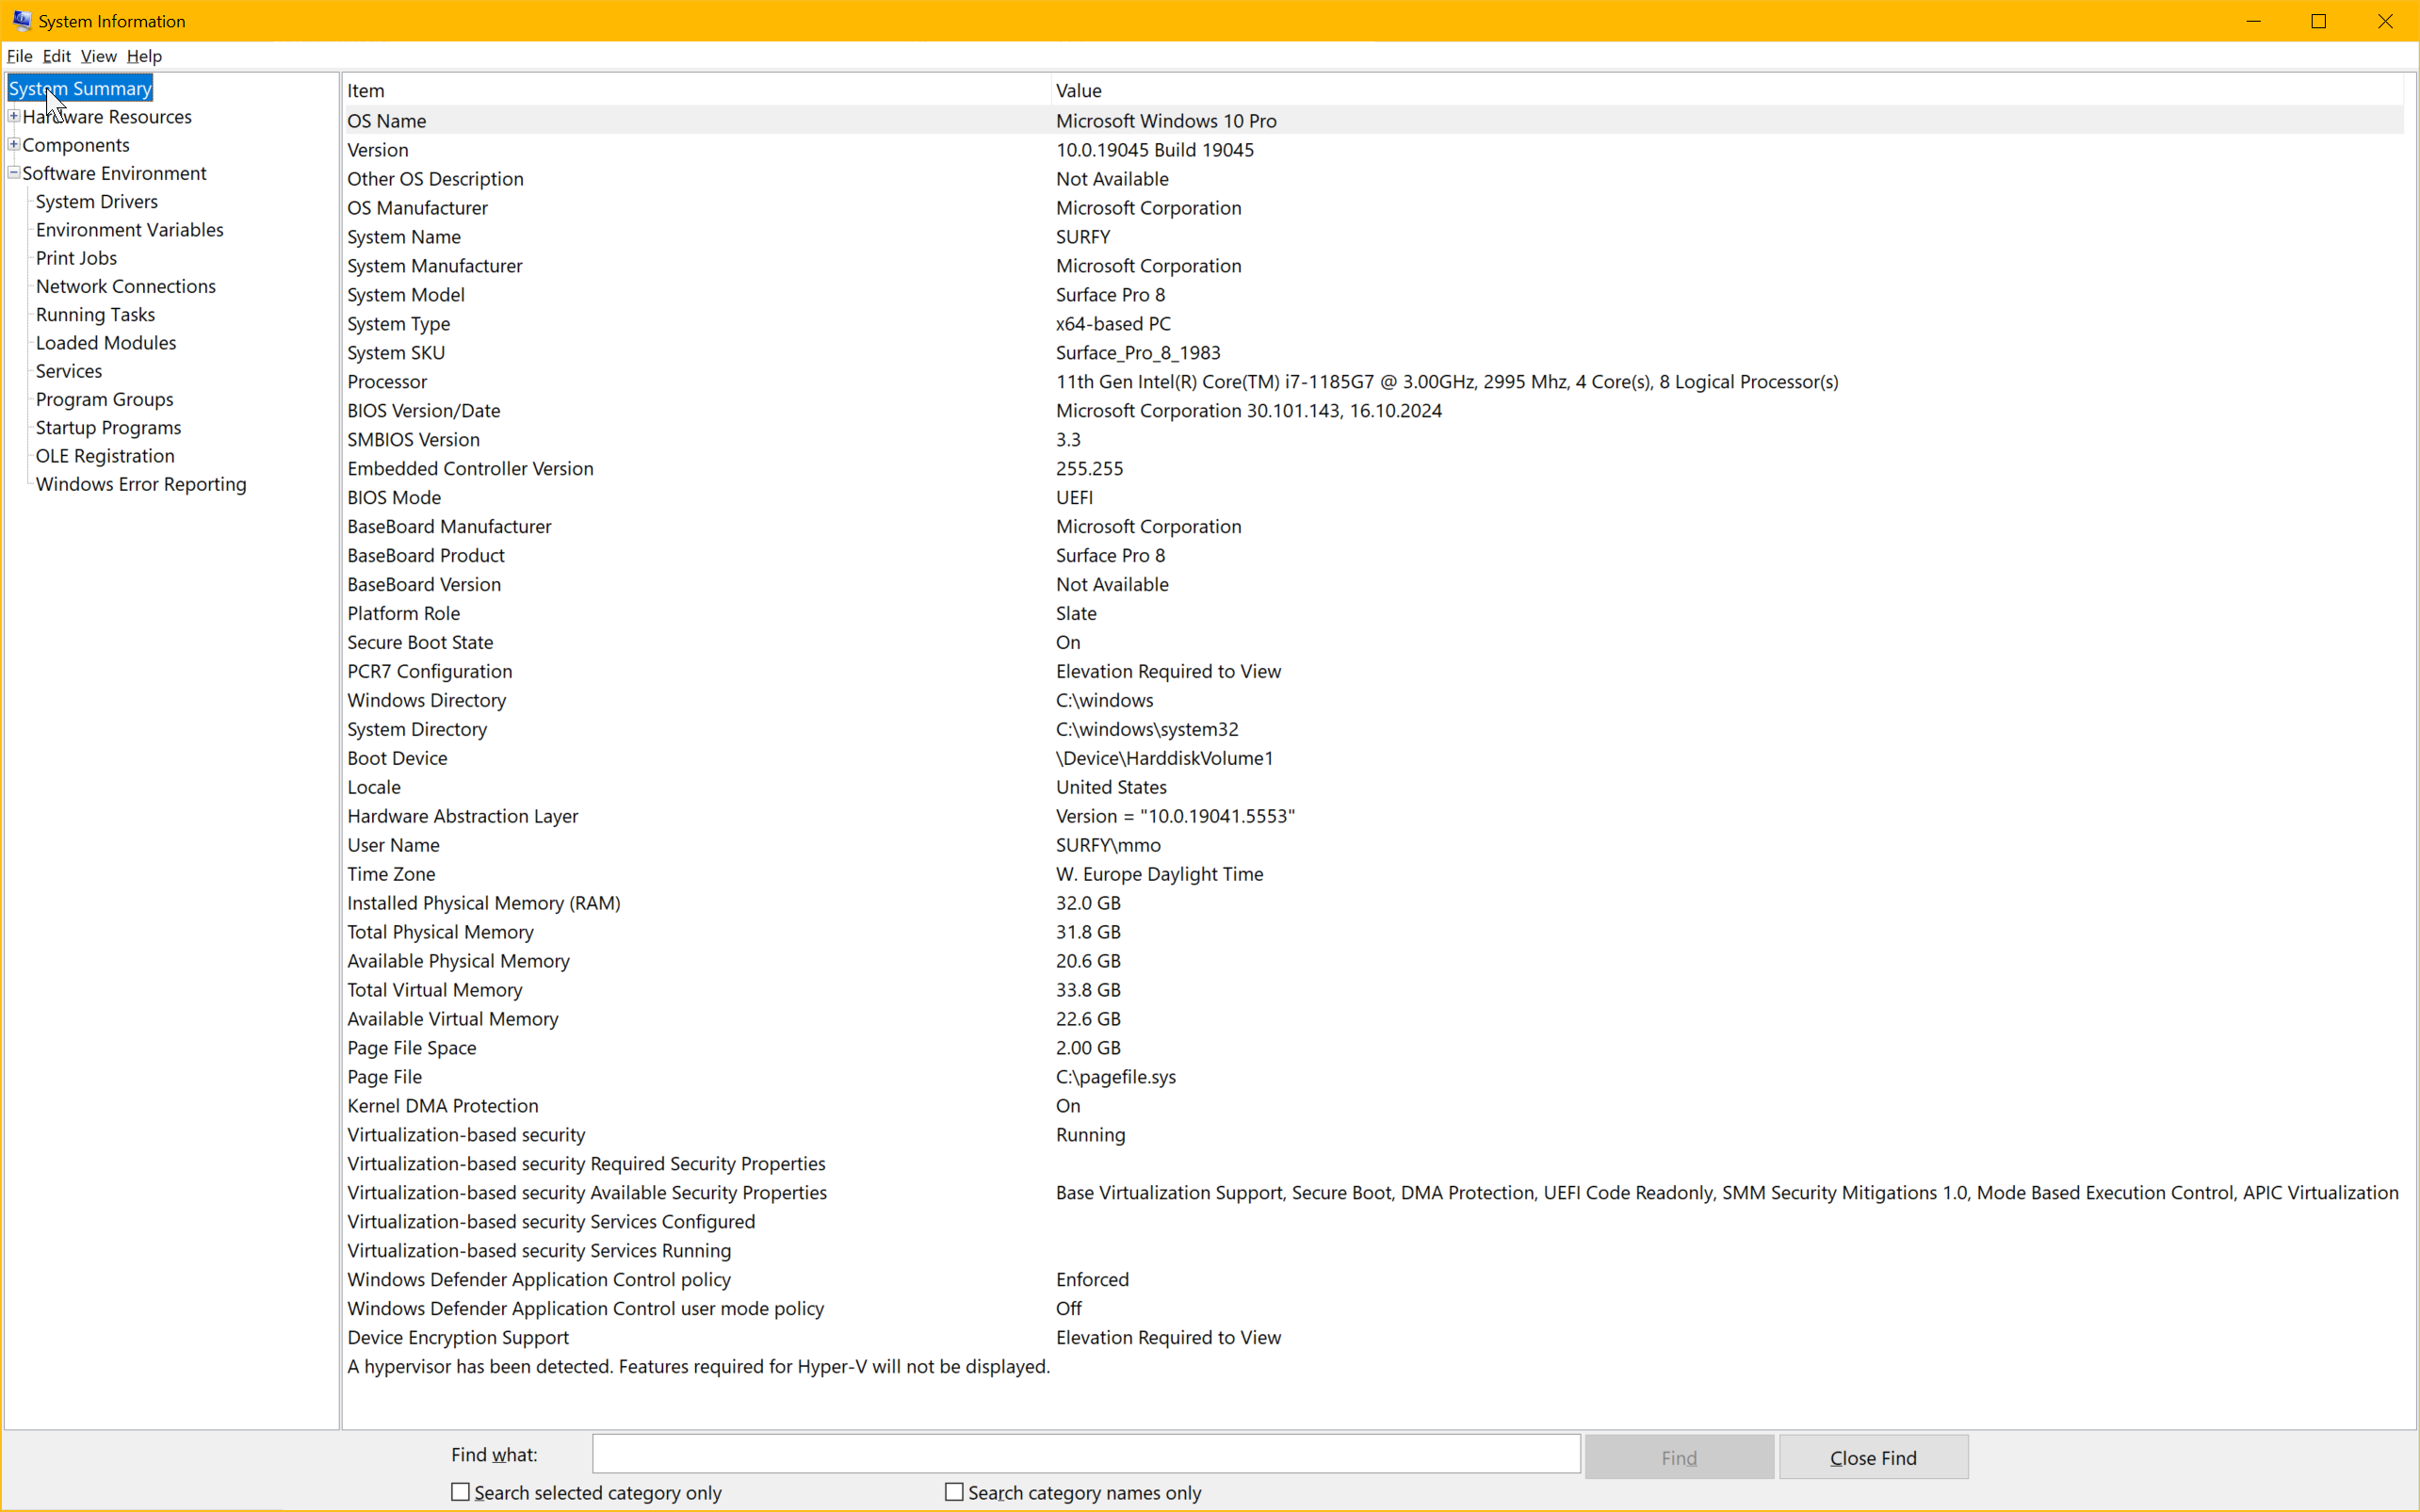
Task: Expand the Components tree node
Action: (x=14, y=144)
